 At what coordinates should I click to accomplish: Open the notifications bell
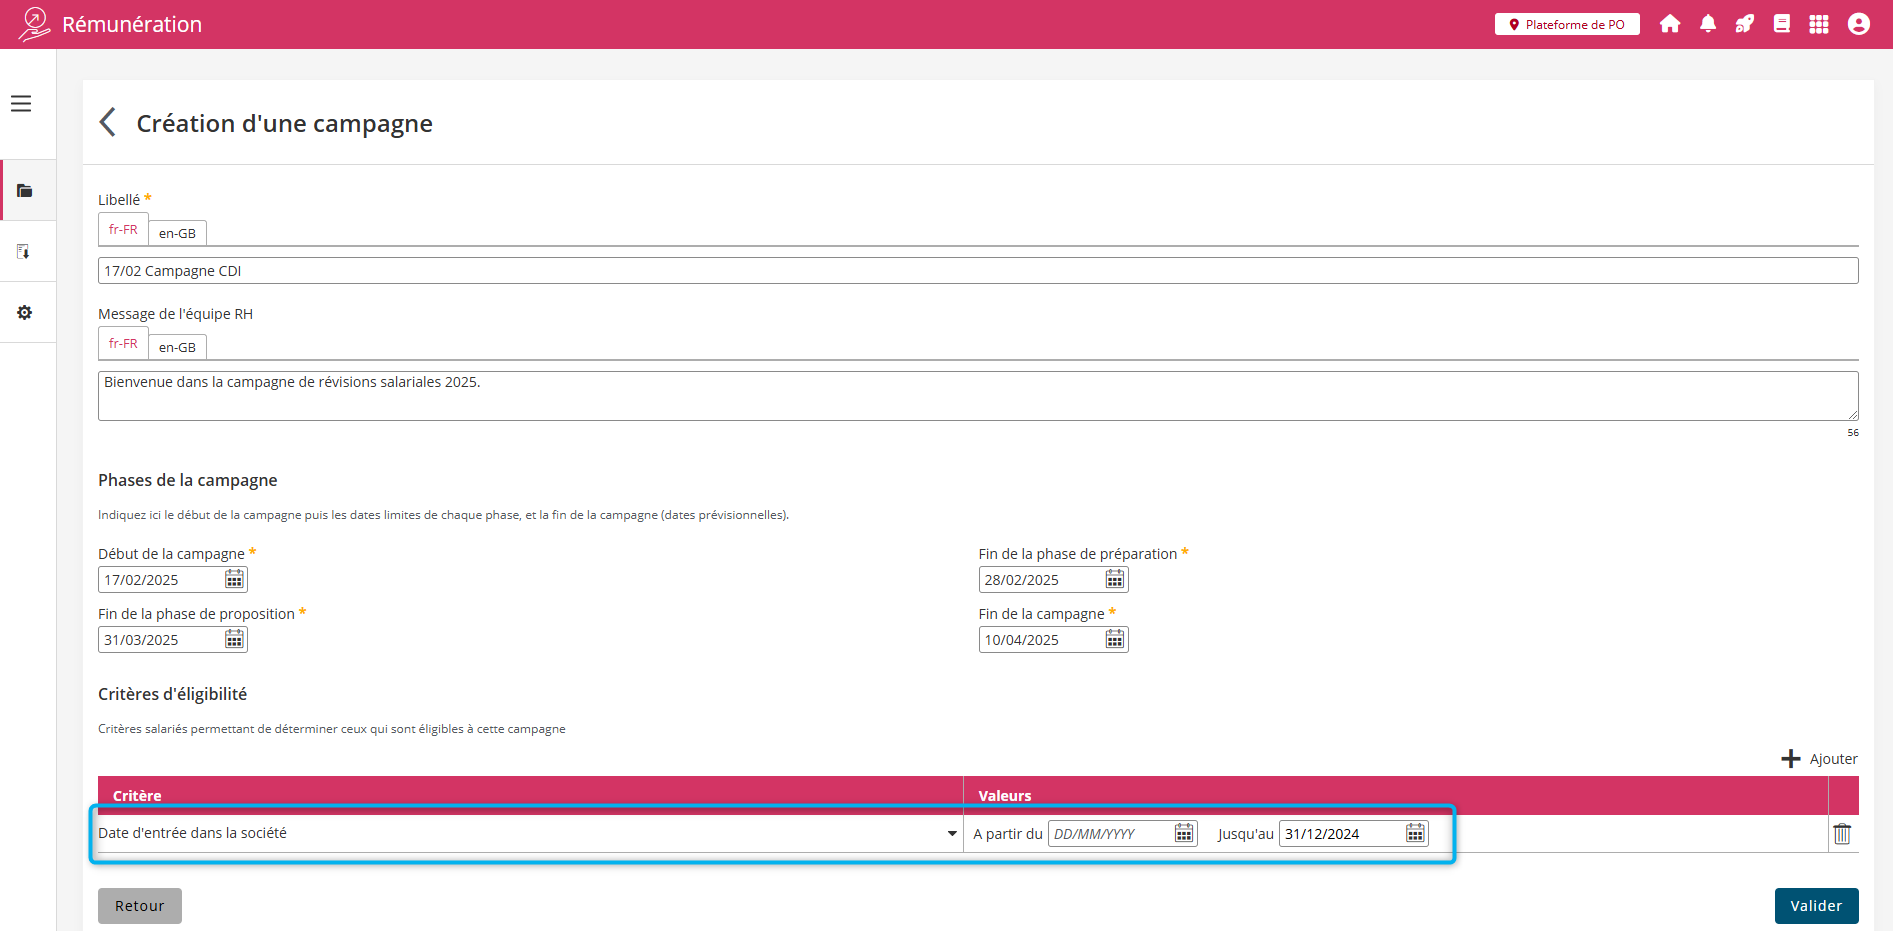tap(1708, 24)
